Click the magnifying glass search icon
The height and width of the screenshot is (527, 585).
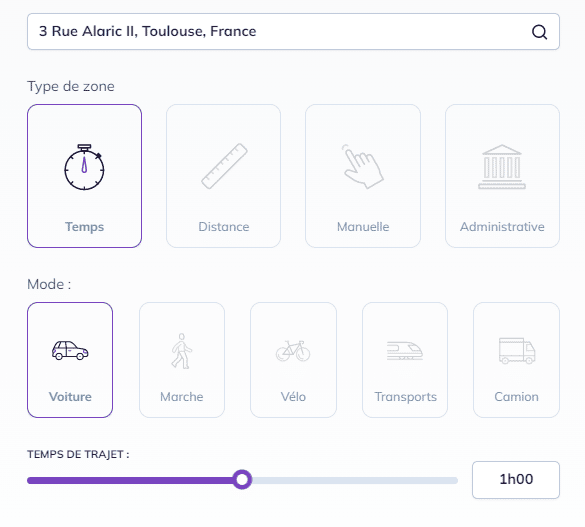coord(539,32)
